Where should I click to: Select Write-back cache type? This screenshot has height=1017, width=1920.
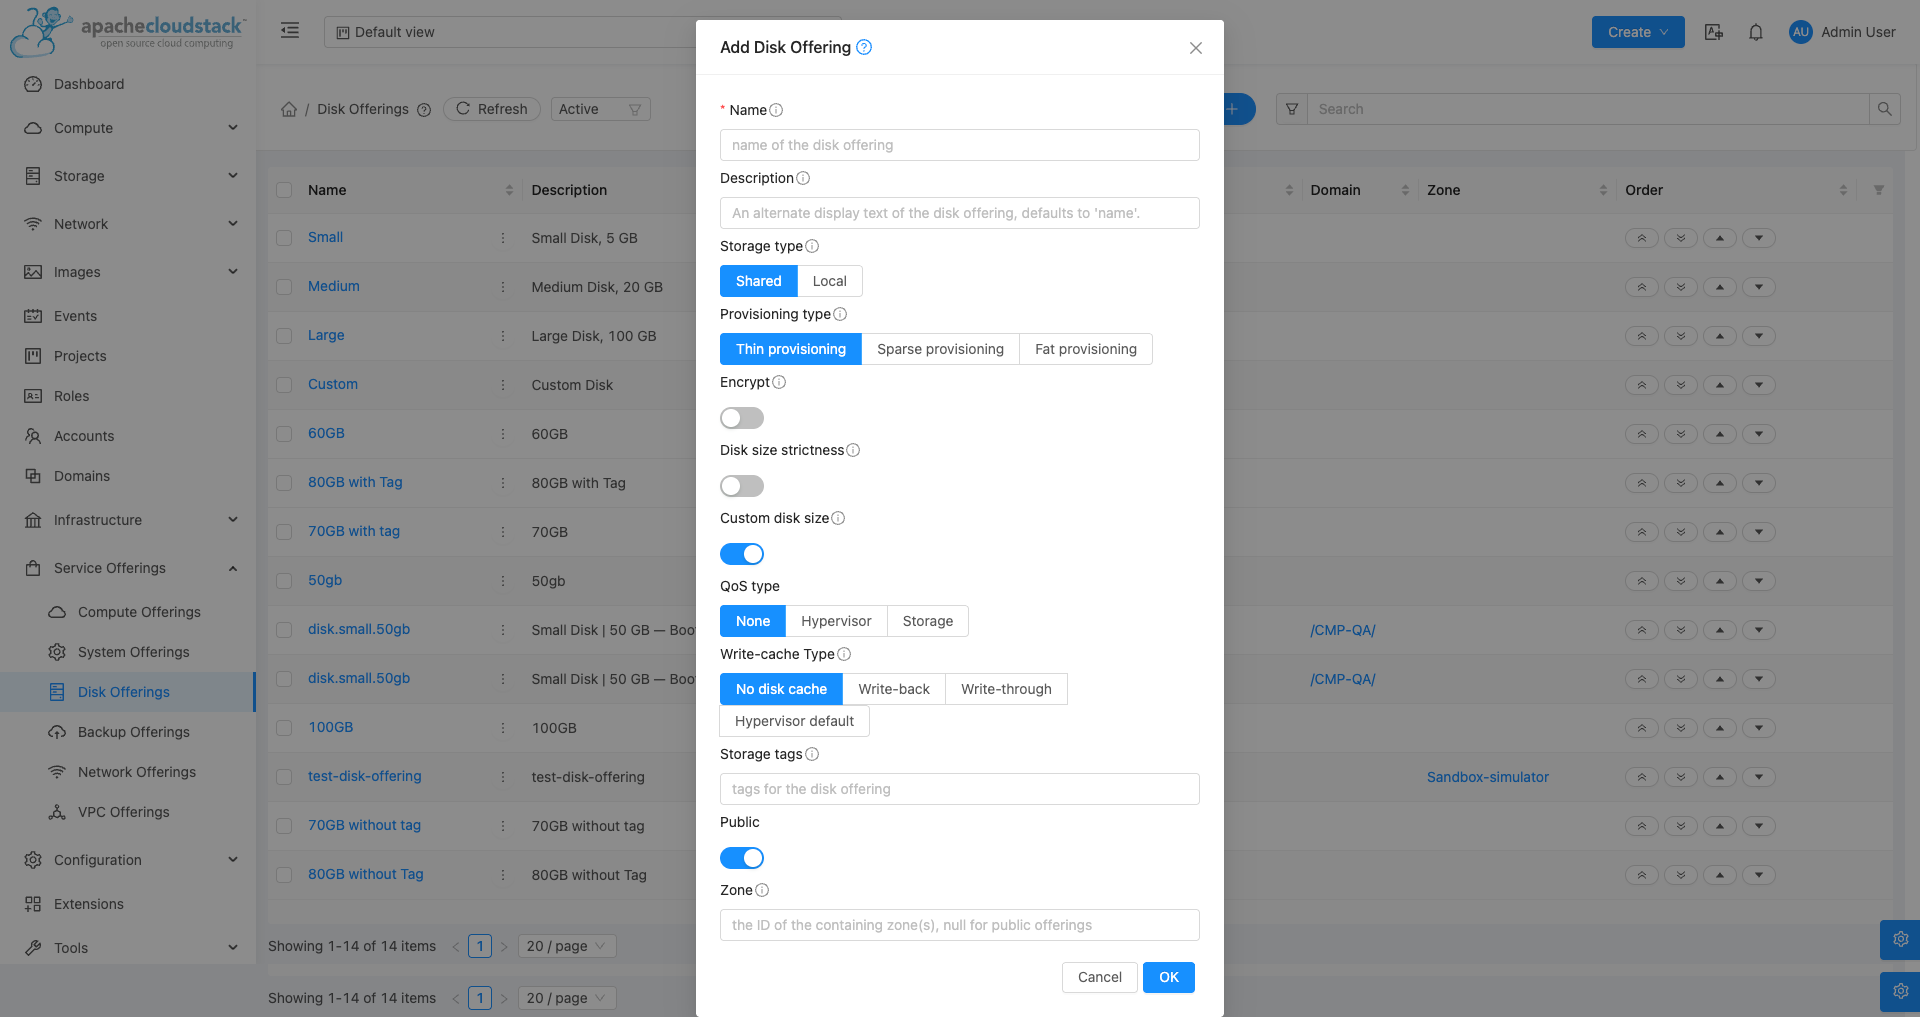tap(894, 689)
